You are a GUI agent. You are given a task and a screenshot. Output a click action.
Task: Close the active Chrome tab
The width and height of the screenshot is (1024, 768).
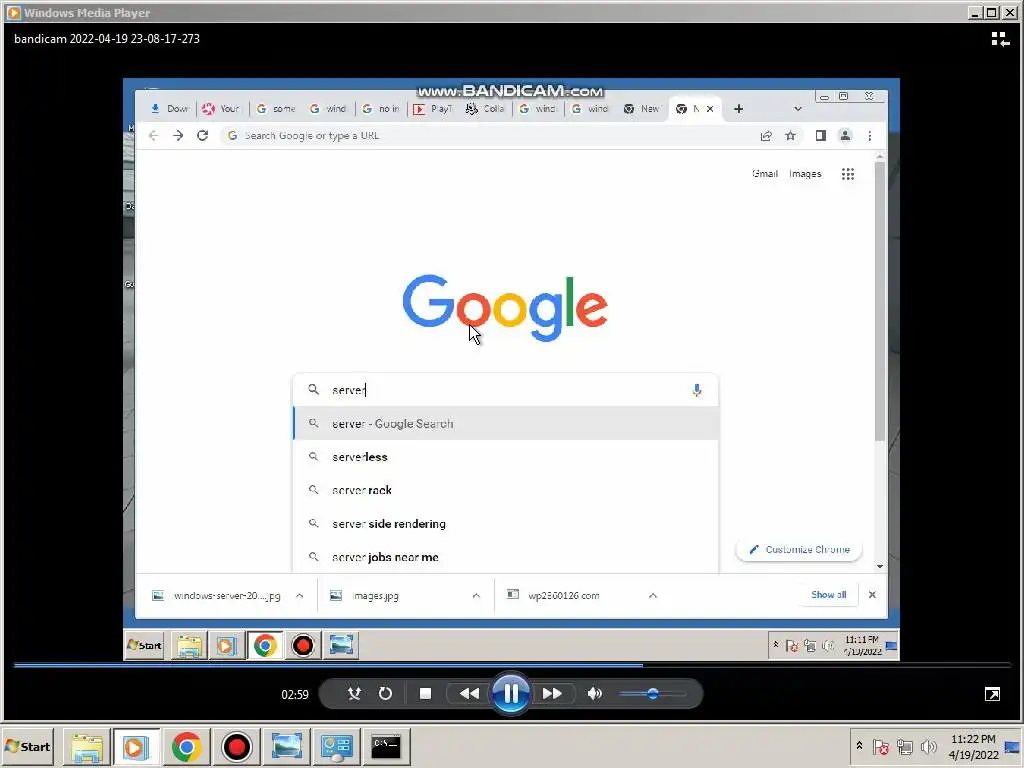click(710, 109)
